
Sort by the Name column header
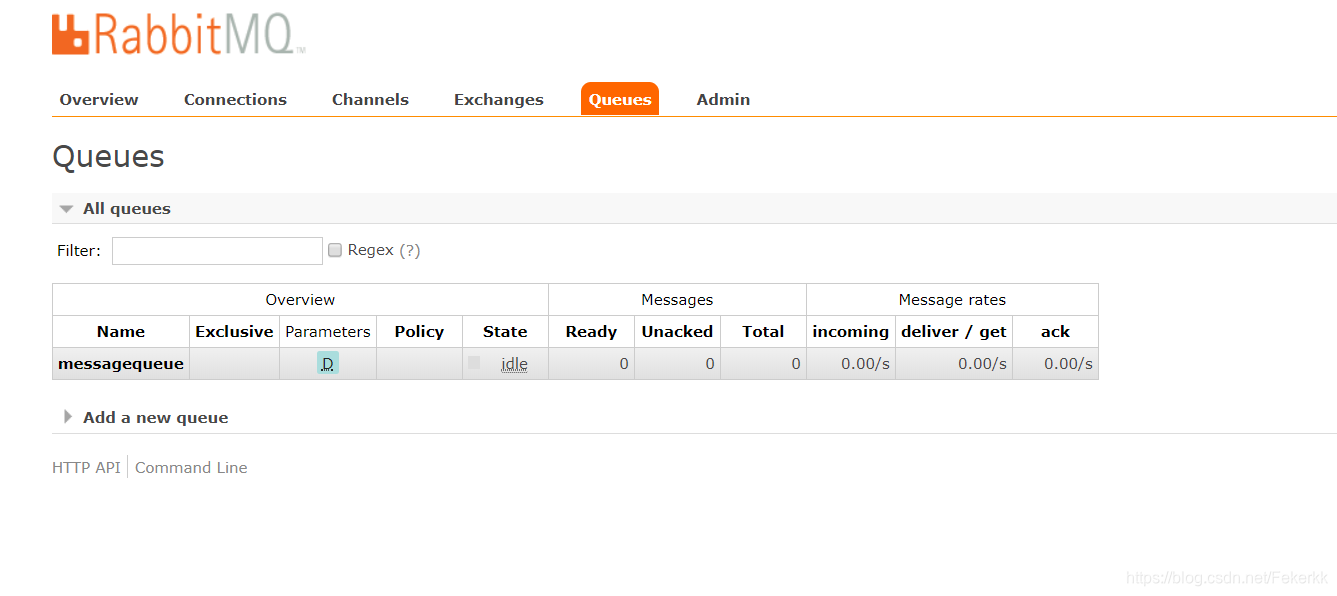coord(121,332)
